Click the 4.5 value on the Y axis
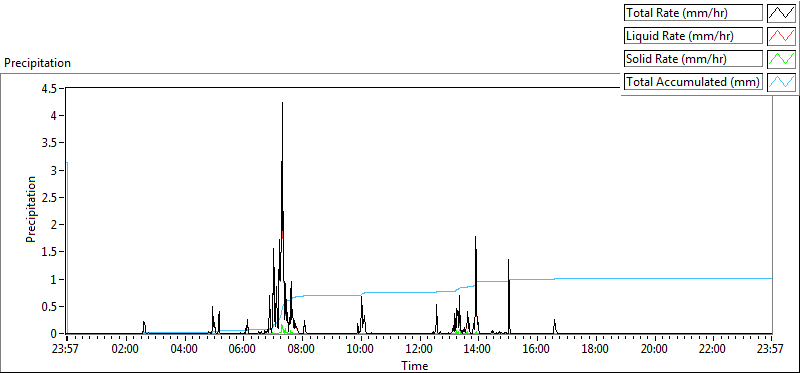Screen dimensions: 800x373 [x=52, y=88]
